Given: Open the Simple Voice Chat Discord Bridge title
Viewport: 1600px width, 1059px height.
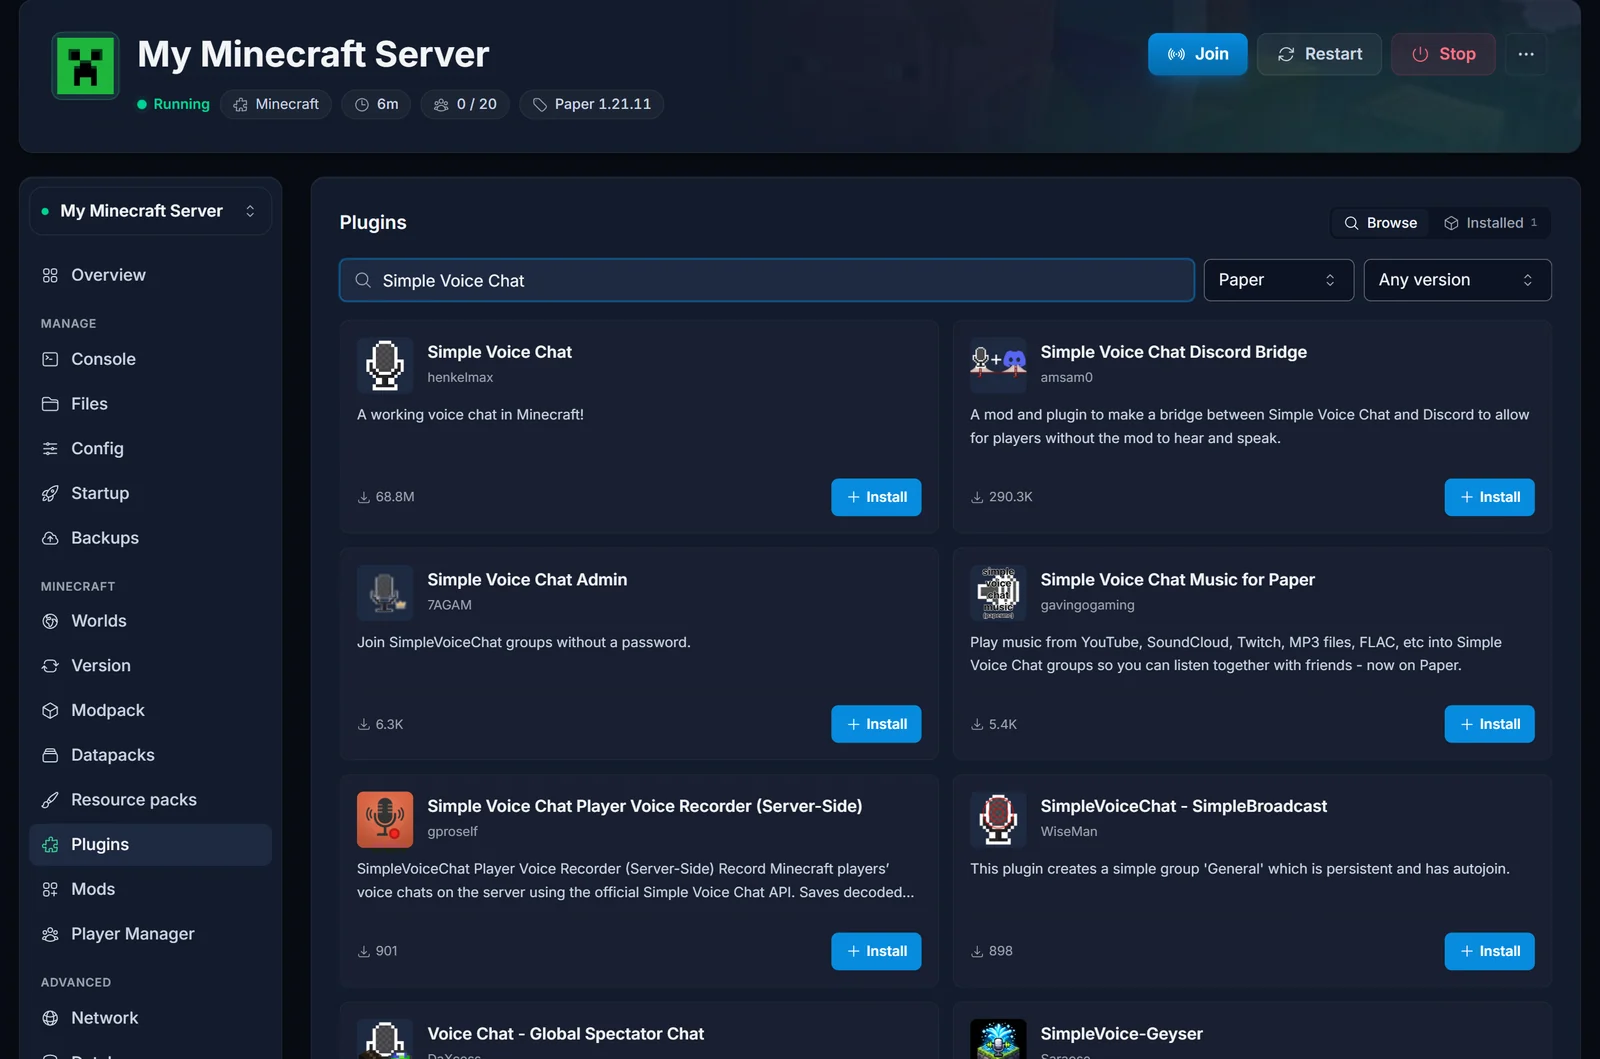Looking at the screenshot, I should pos(1173,352).
